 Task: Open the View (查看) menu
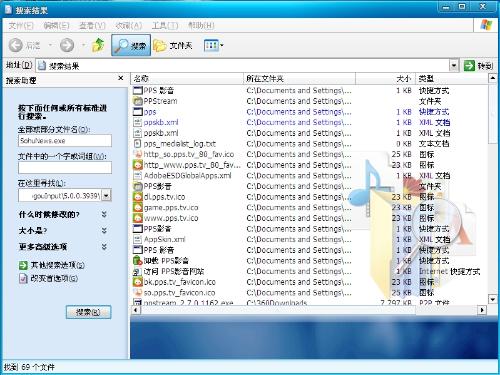(x=92, y=26)
